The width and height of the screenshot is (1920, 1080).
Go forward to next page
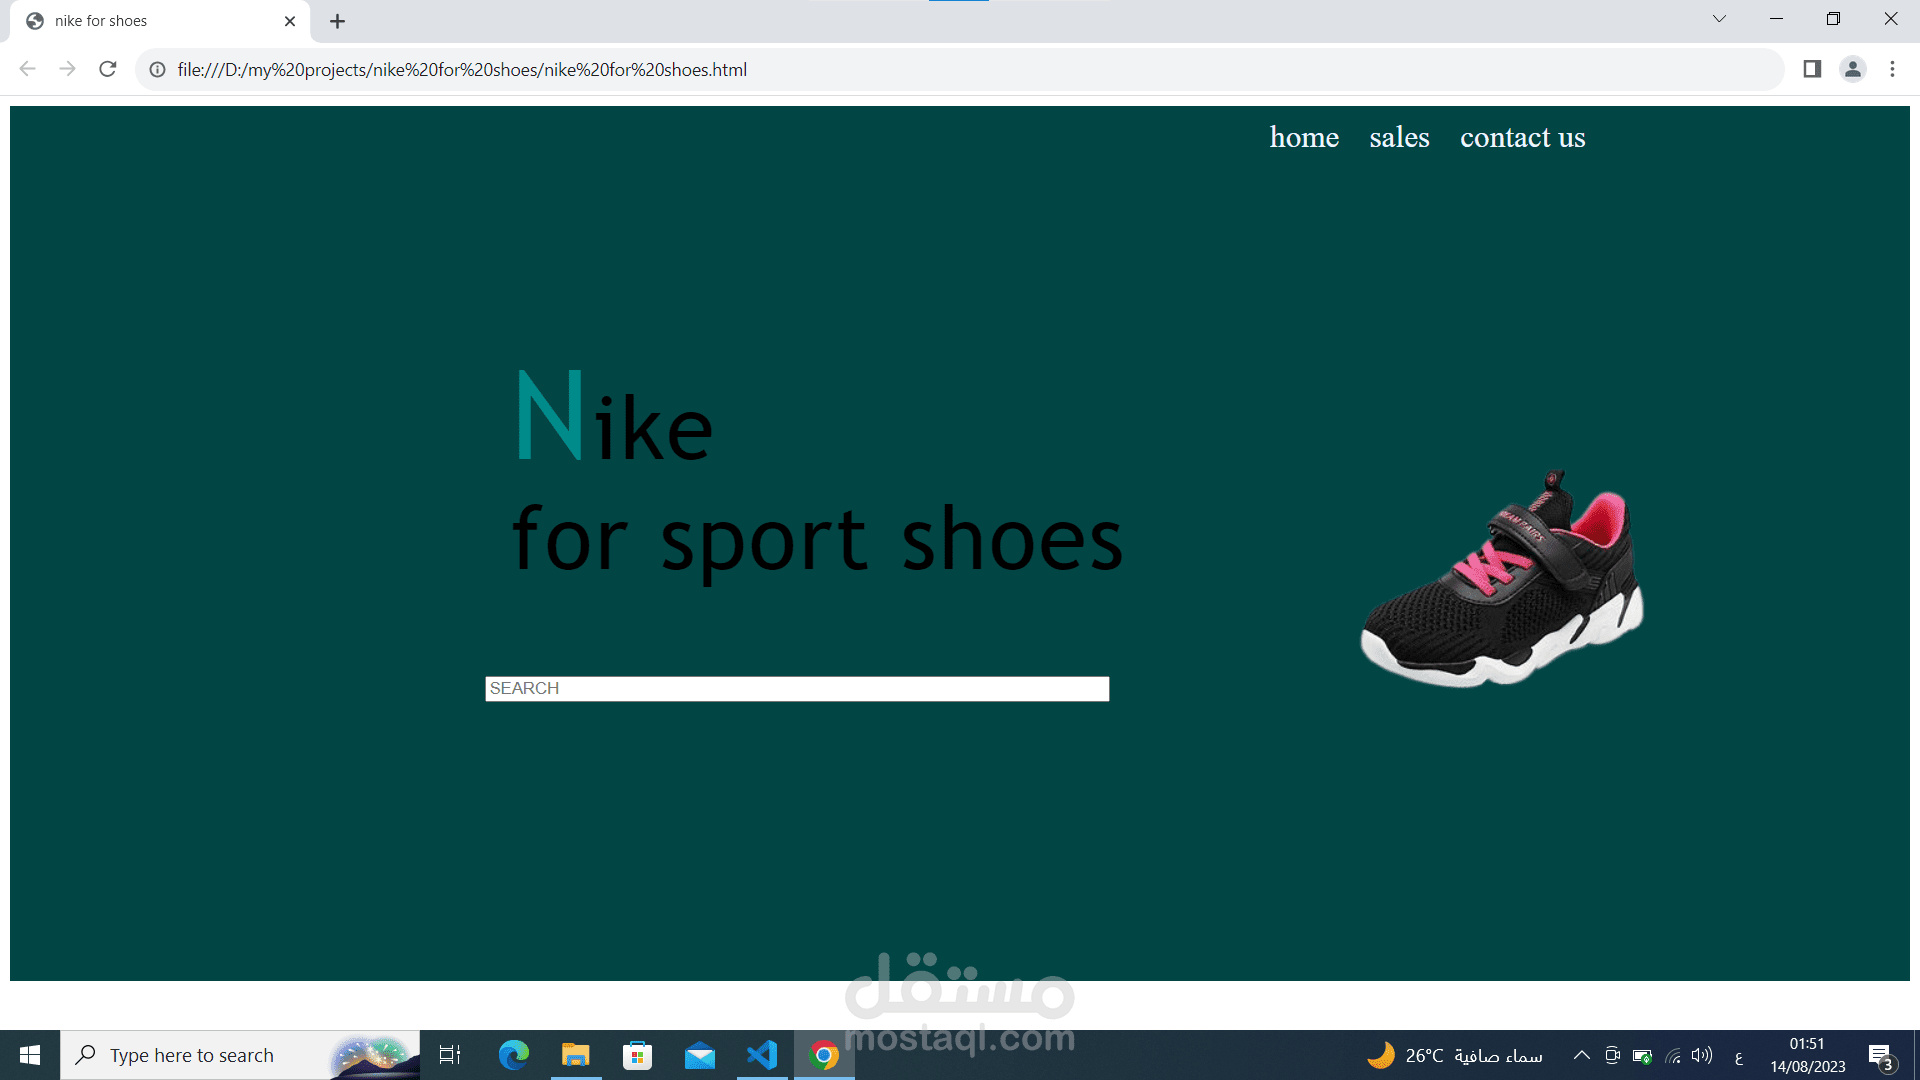tap(67, 69)
